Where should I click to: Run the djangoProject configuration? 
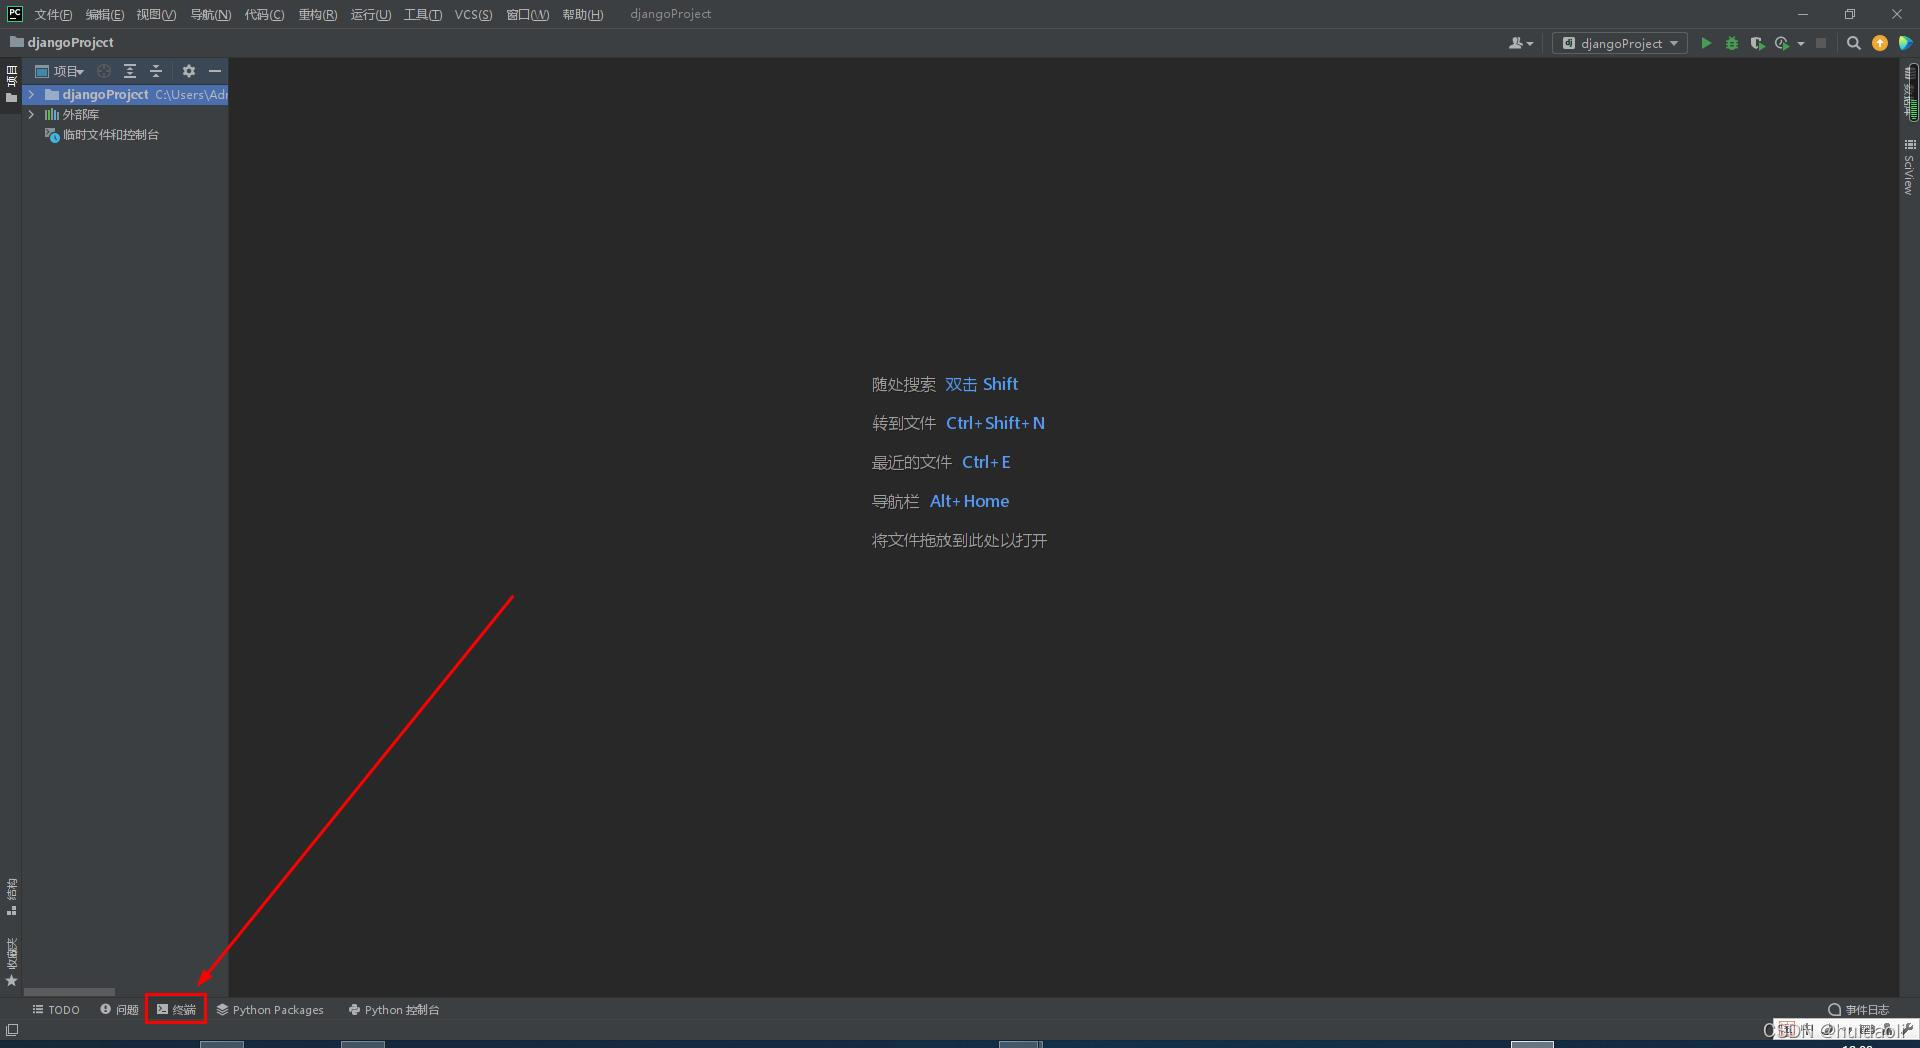[x=1706, y=43]
